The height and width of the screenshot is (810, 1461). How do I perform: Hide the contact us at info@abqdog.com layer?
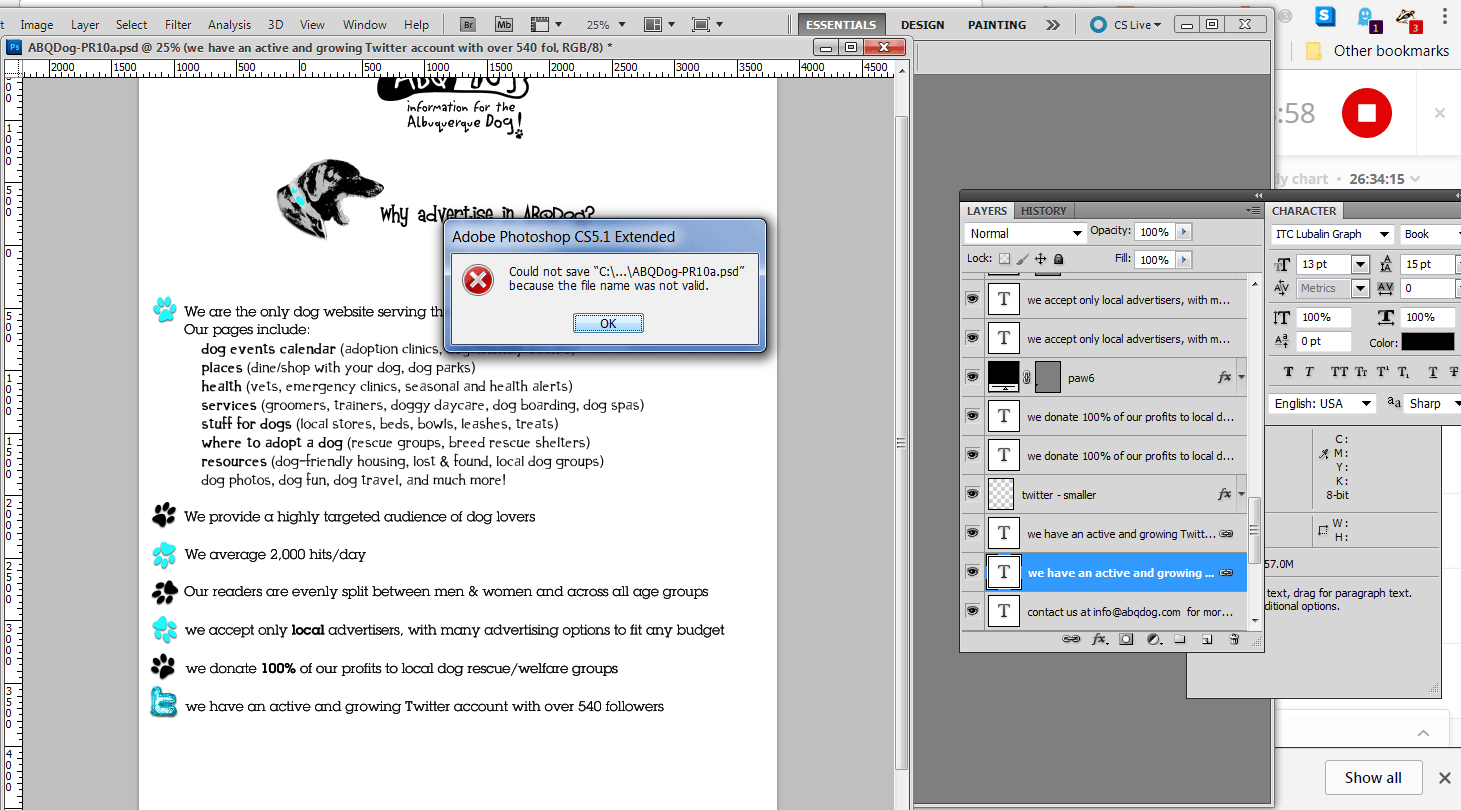pos(972,611)
